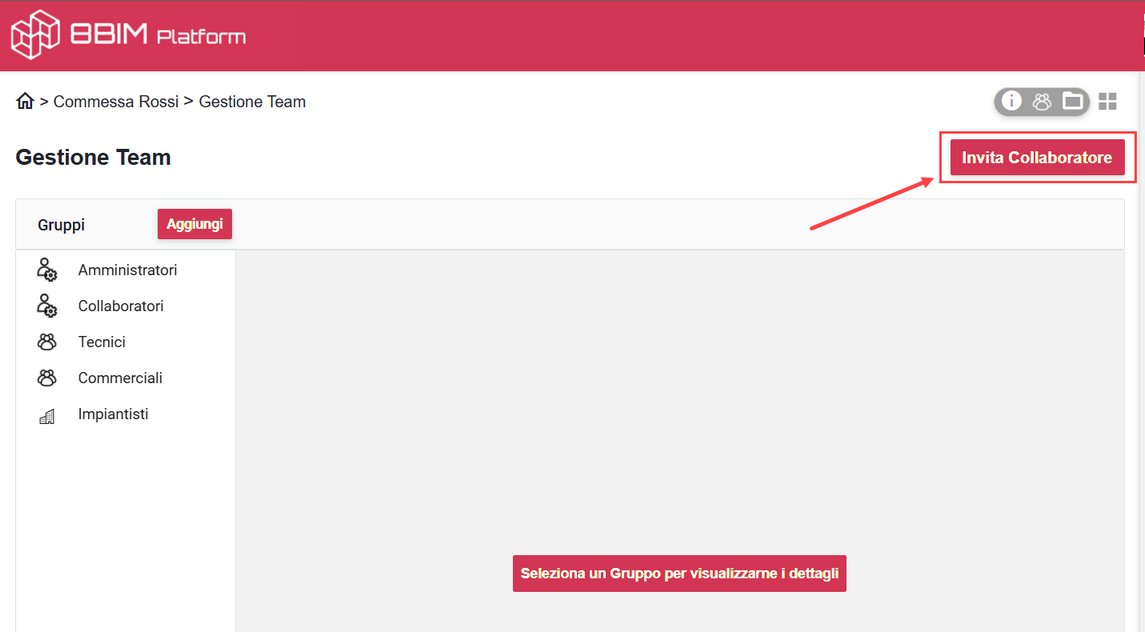Click the user-gear icon beside Amministratori

pos(46,269)
